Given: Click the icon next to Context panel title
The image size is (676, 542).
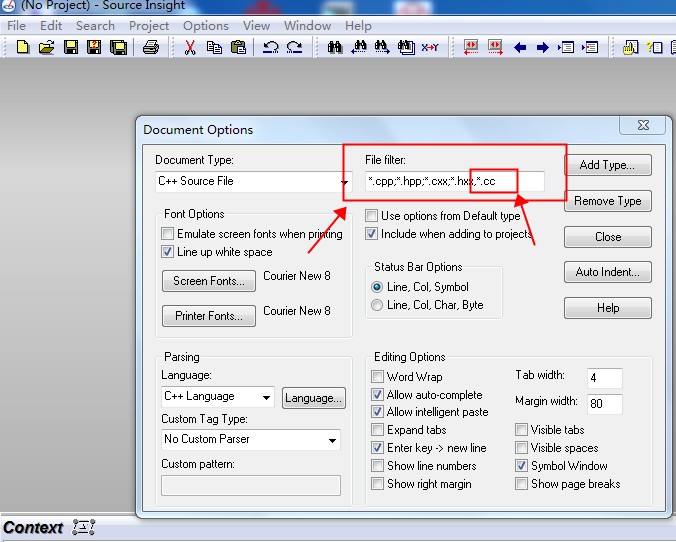Looking at the screenshot, I should tap(84, 527).
